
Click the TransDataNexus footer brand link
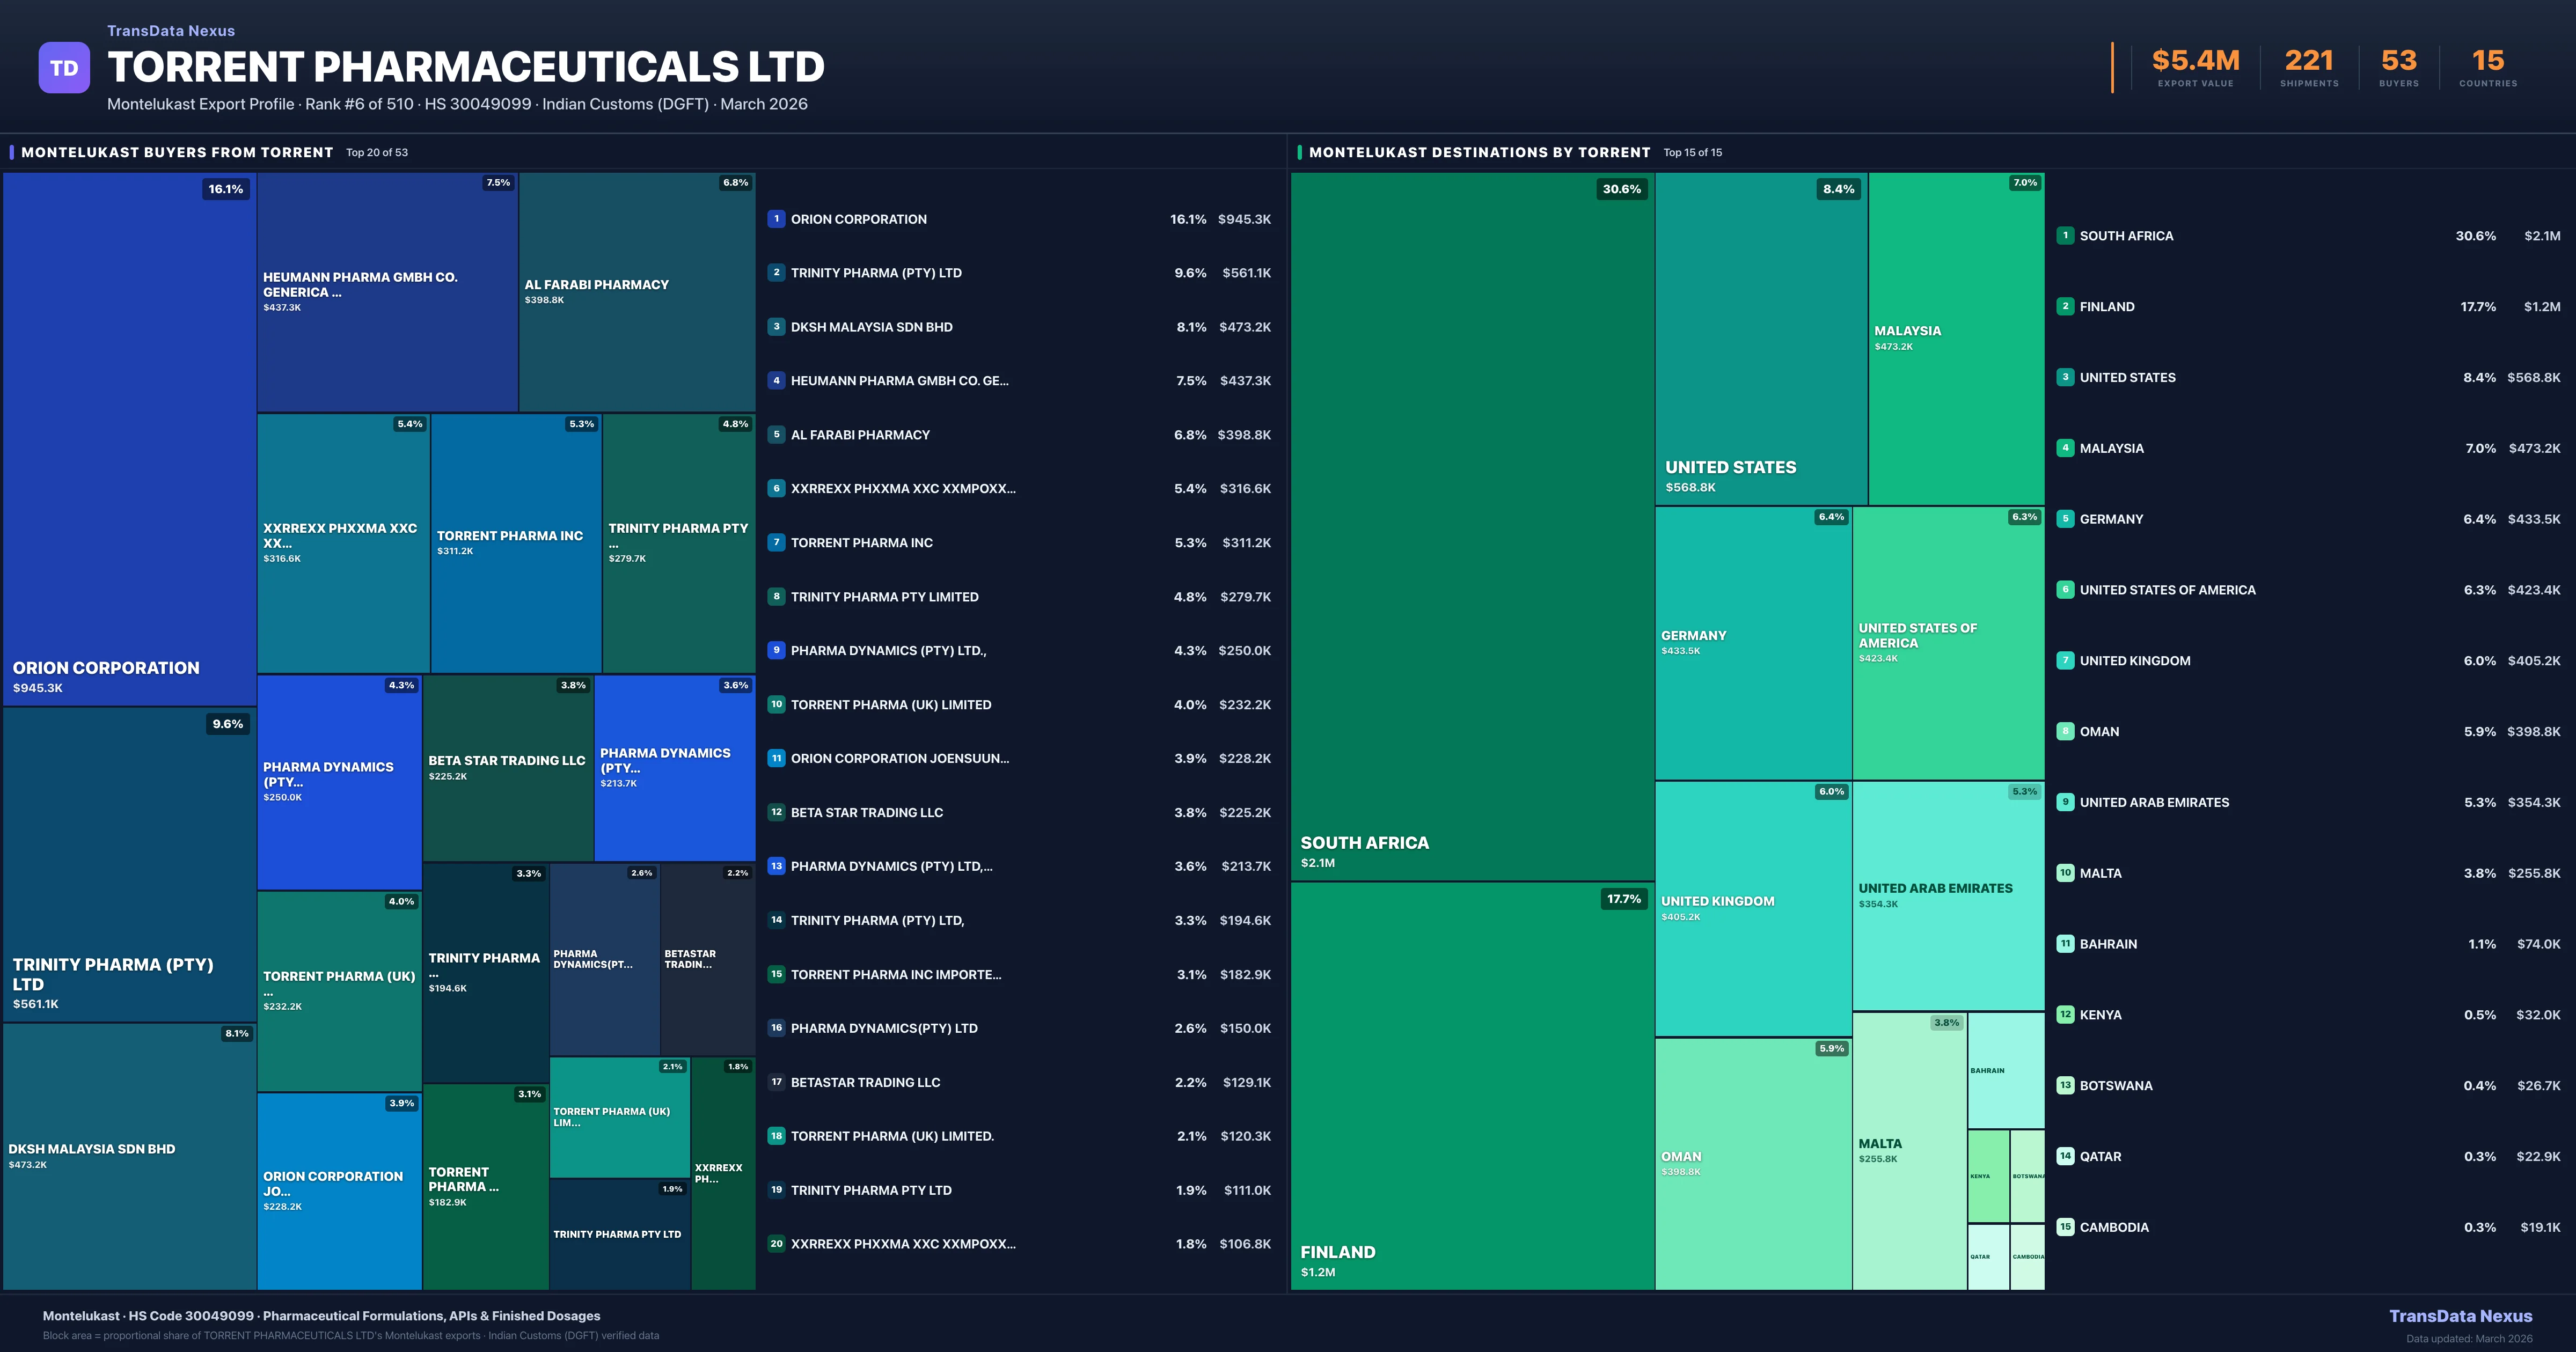click(2460, 1316)
